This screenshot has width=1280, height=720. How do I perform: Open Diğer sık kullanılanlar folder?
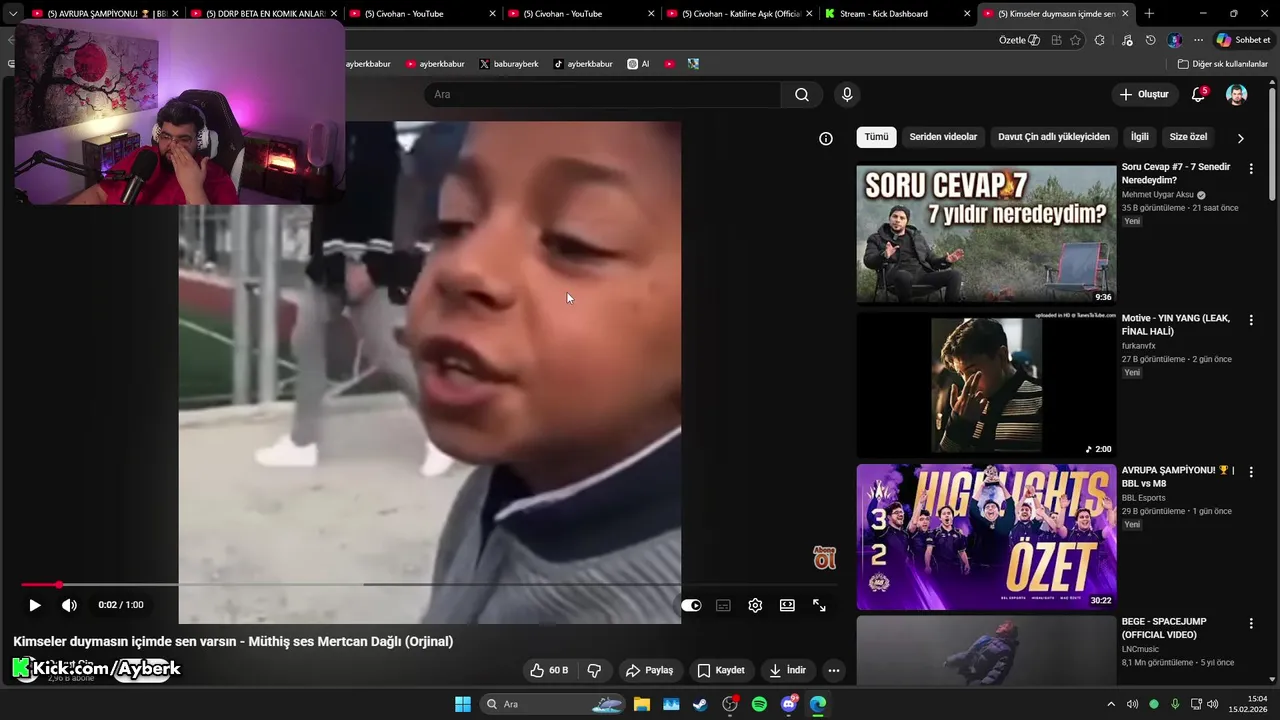pos(1222,64)
